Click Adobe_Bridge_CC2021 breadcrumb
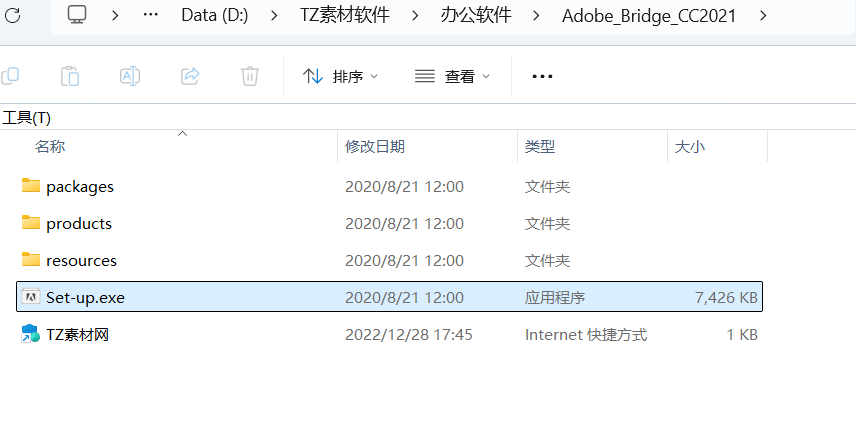This screenshot has height=424, width=856. 649,16
